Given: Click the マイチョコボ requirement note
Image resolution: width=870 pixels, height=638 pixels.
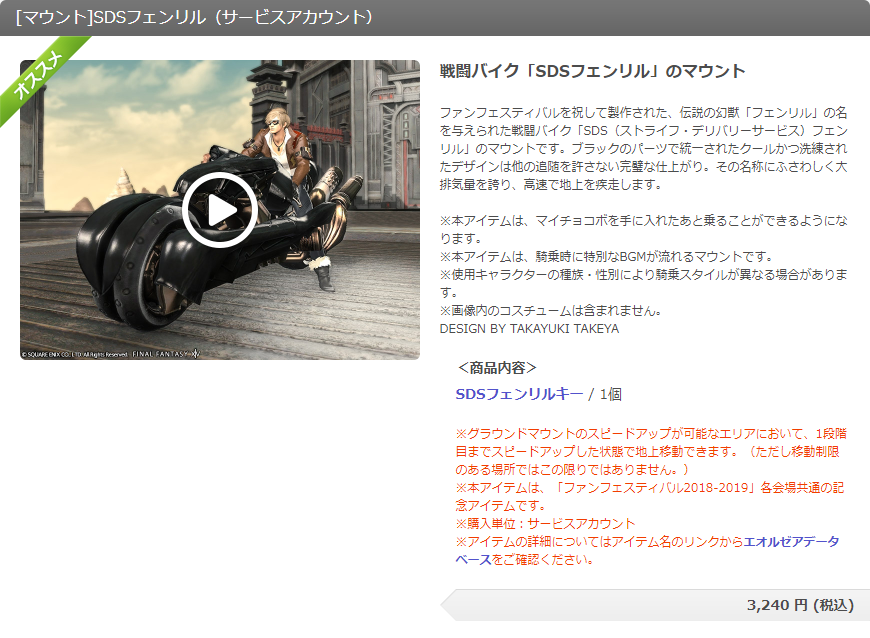Looking at the screenshot, I should point(644,230).
